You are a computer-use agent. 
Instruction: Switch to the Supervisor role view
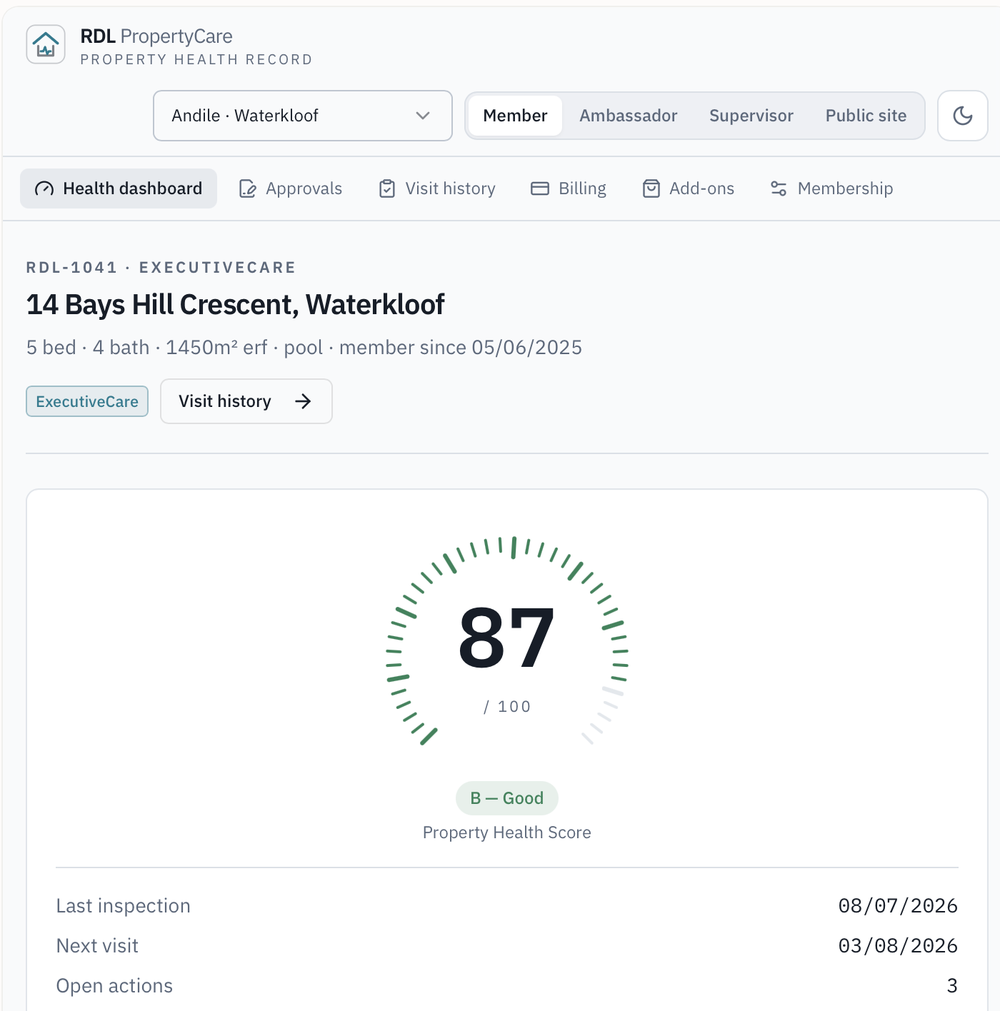[x=751, y=115]
